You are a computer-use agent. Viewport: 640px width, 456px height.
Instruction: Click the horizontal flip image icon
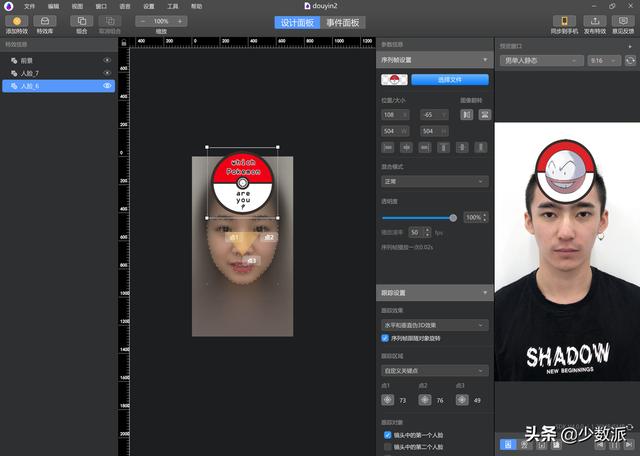point(466,115)
